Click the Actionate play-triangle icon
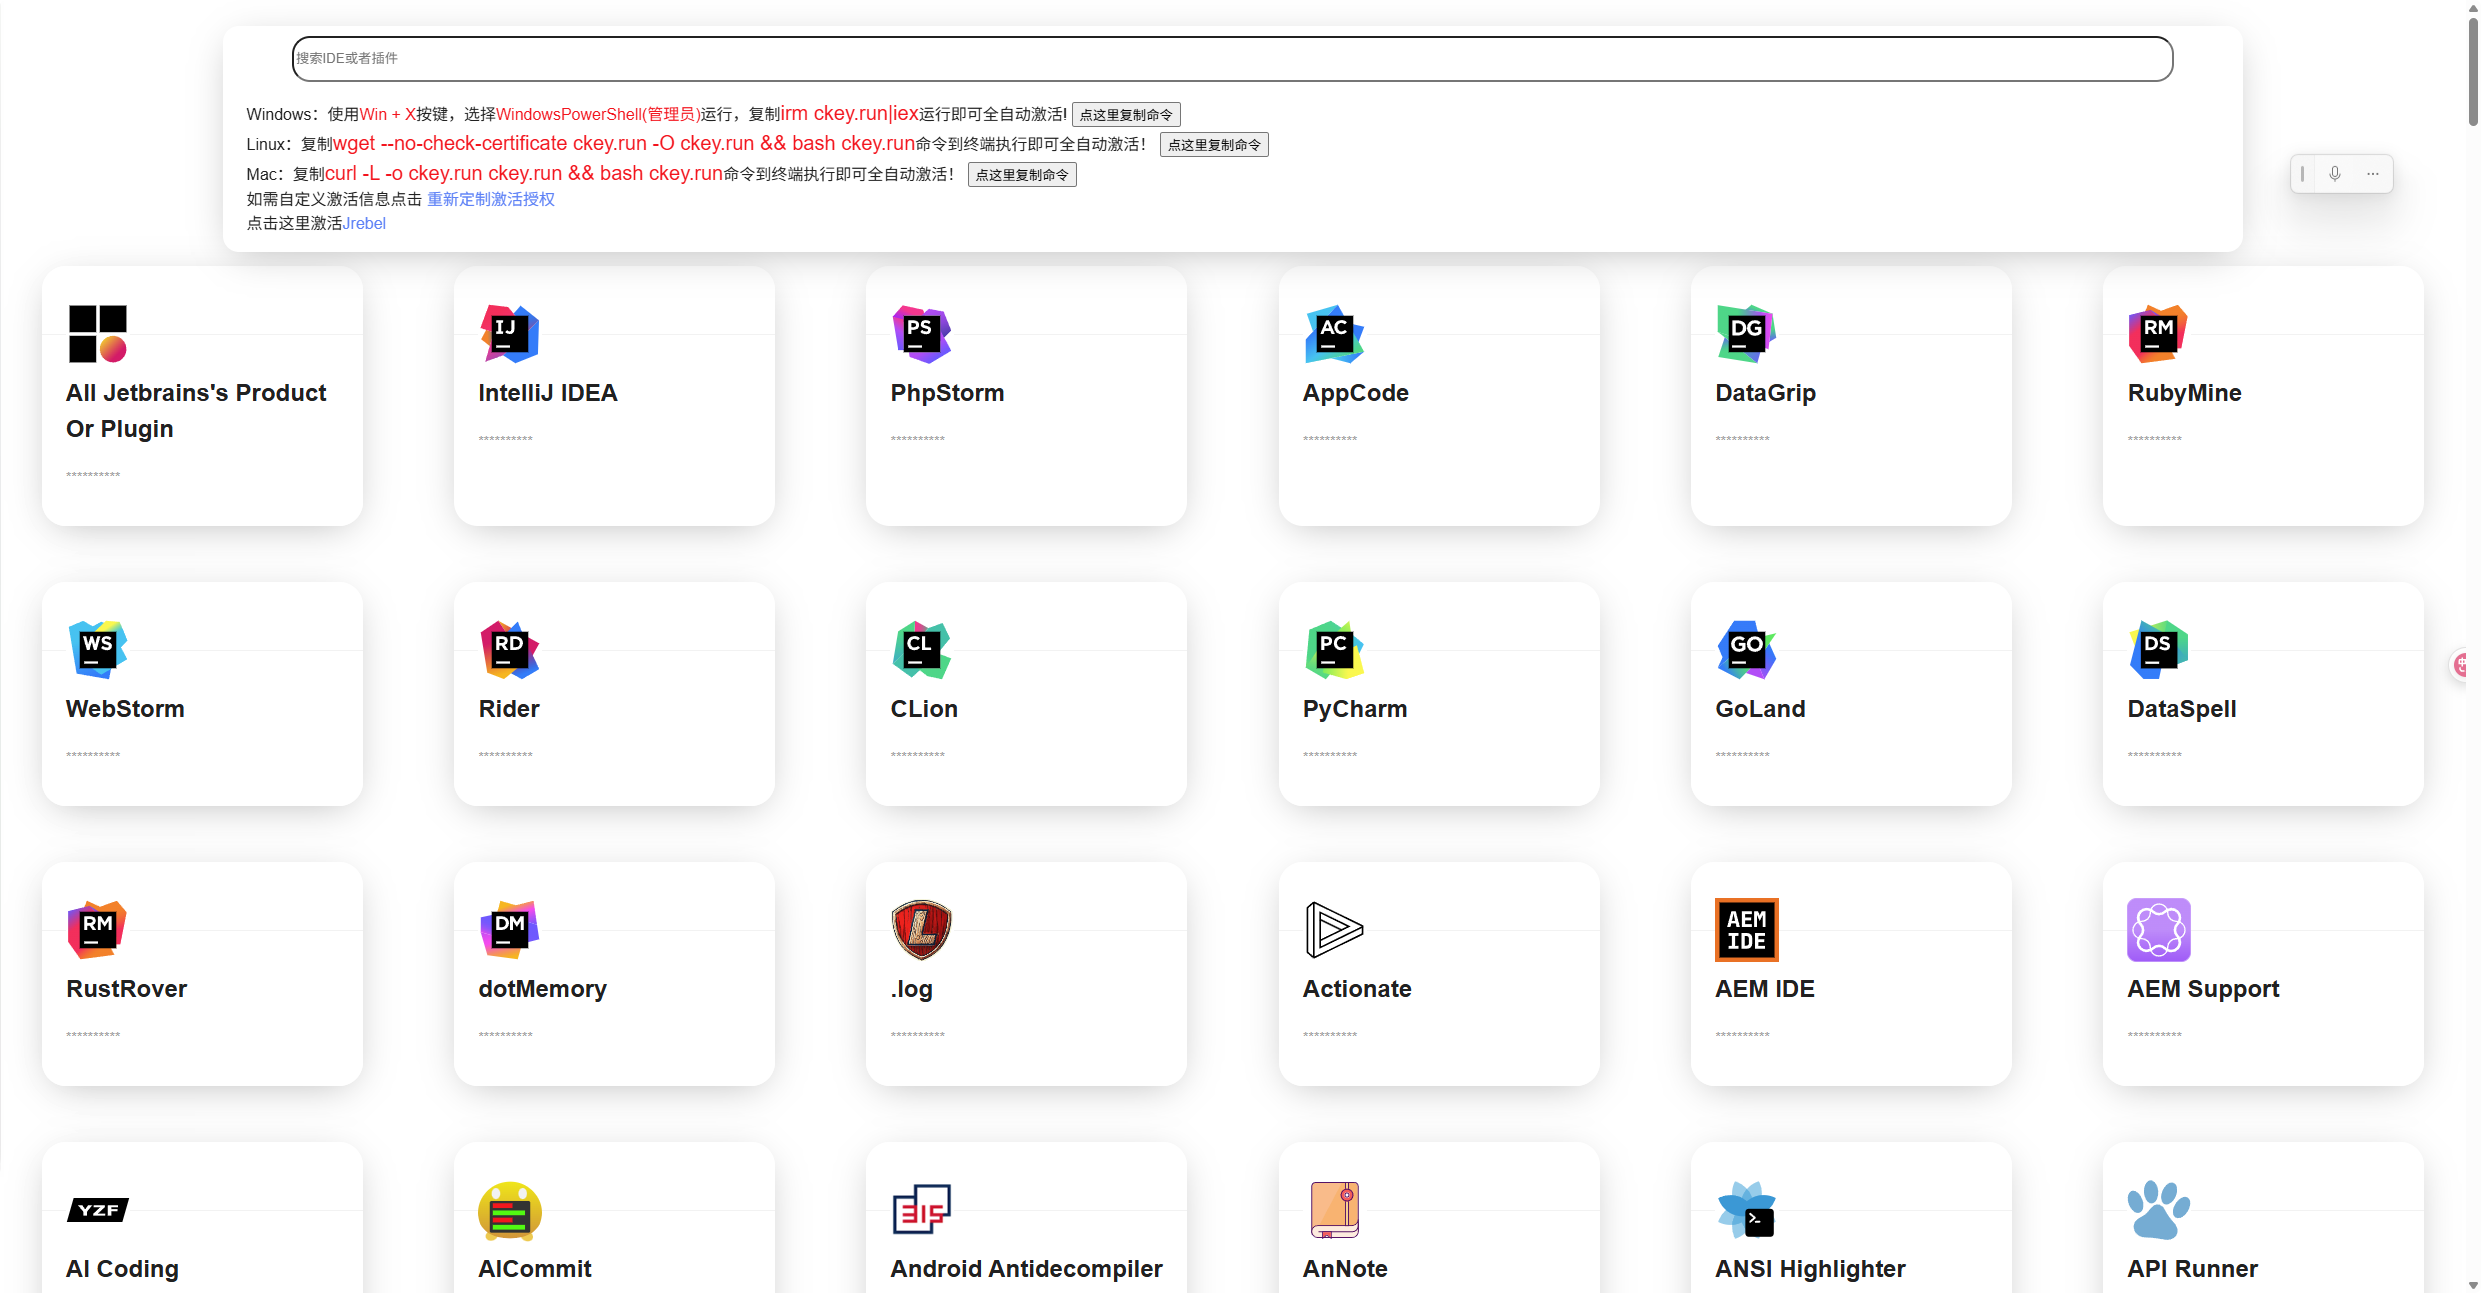The height and width of the screenshot is (1293, 2481). [1335, 930]
